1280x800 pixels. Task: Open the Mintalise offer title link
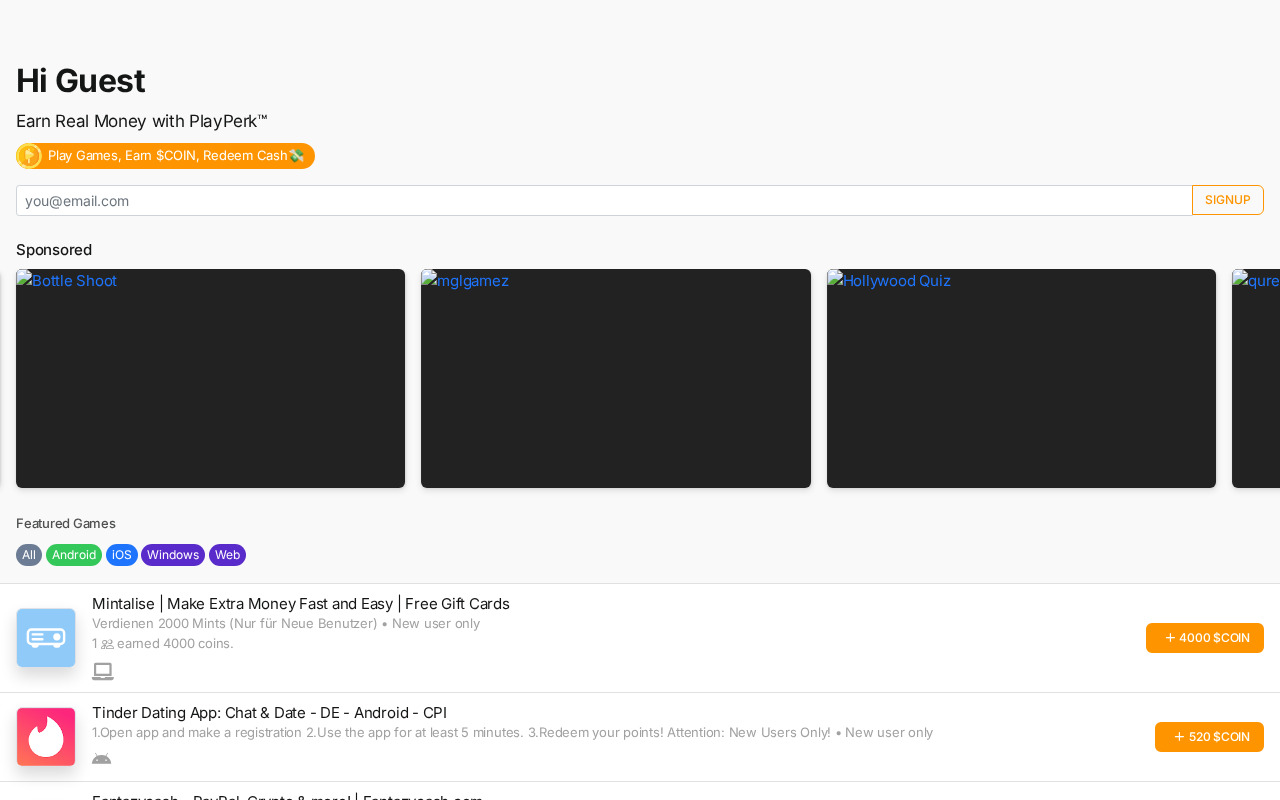click(301, 604)
